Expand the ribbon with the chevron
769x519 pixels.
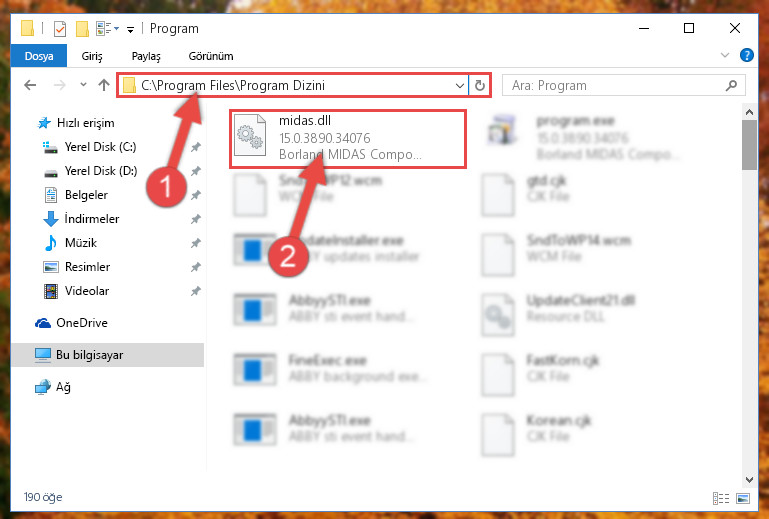click(724, 55)
